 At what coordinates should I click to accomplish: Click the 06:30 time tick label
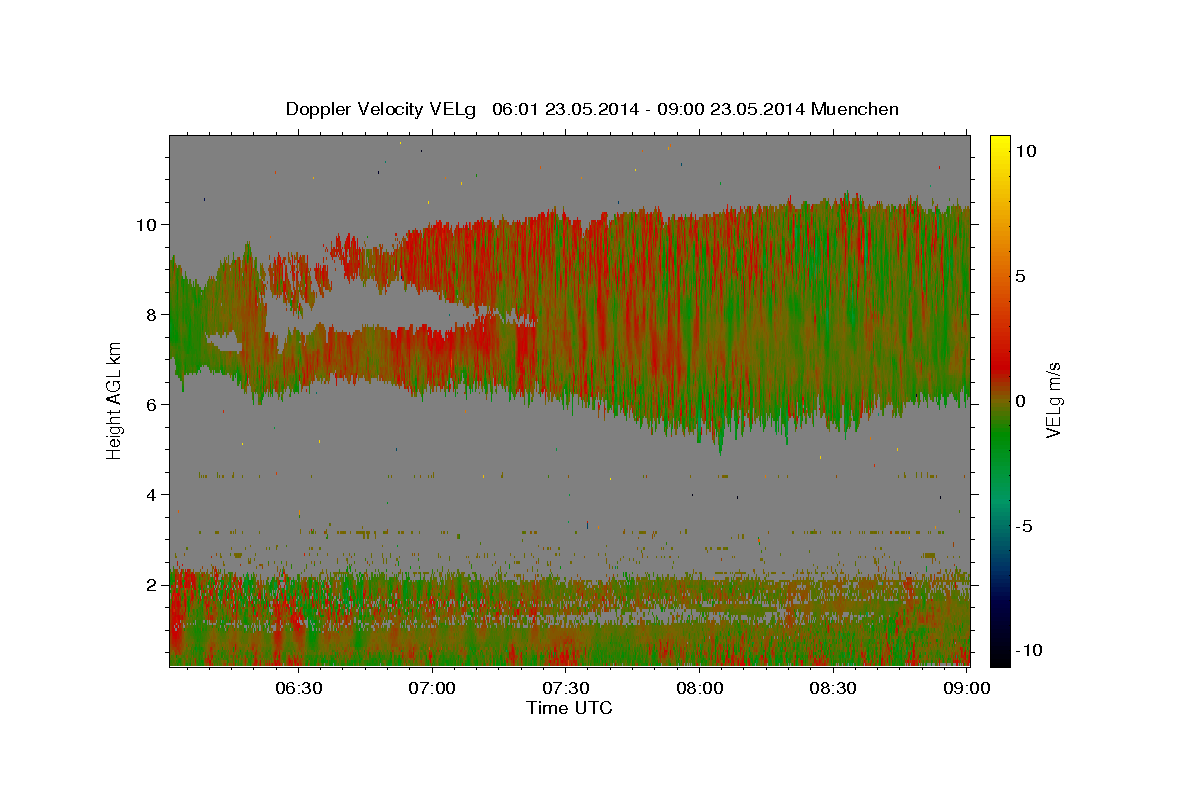tap(299, 688)
